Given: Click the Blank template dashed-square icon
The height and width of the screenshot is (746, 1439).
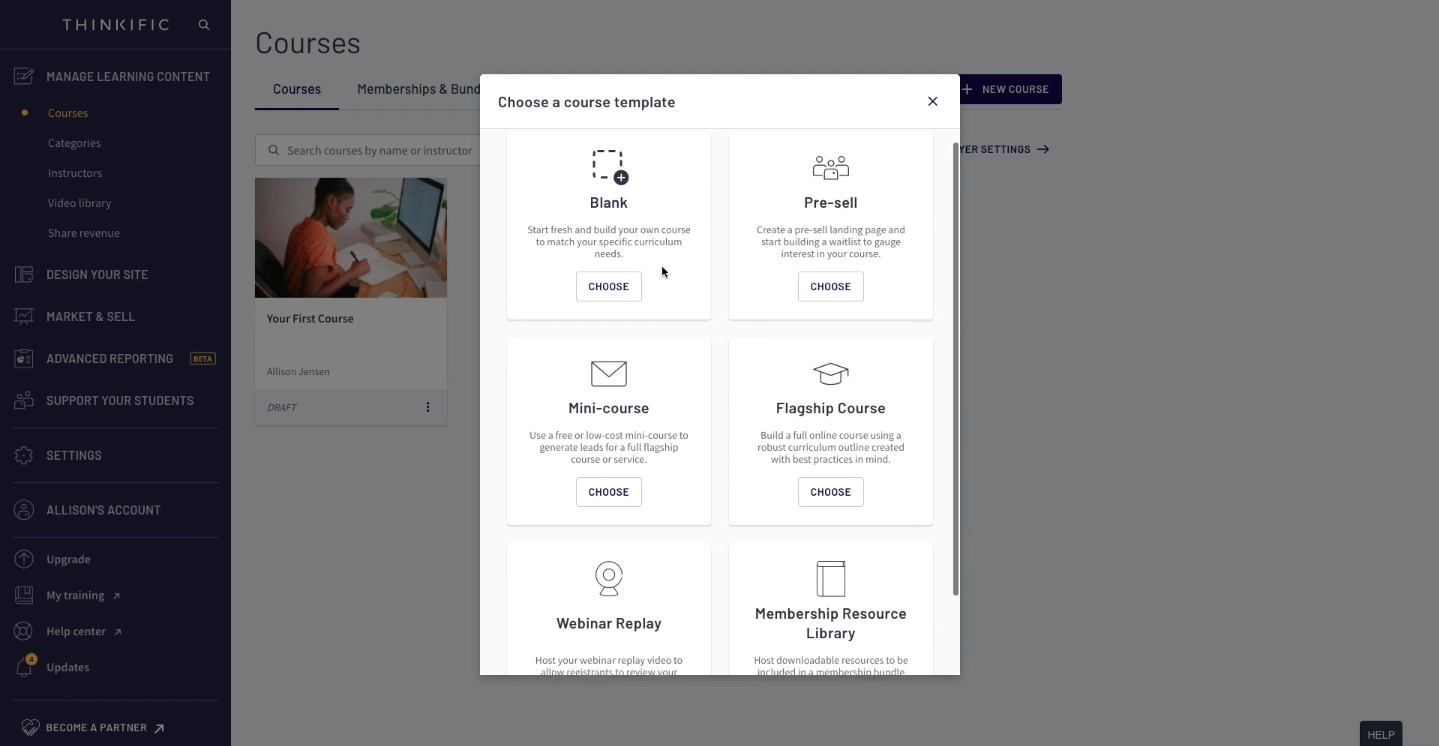Looking at the screenshot, I should (x=609, y=166).
